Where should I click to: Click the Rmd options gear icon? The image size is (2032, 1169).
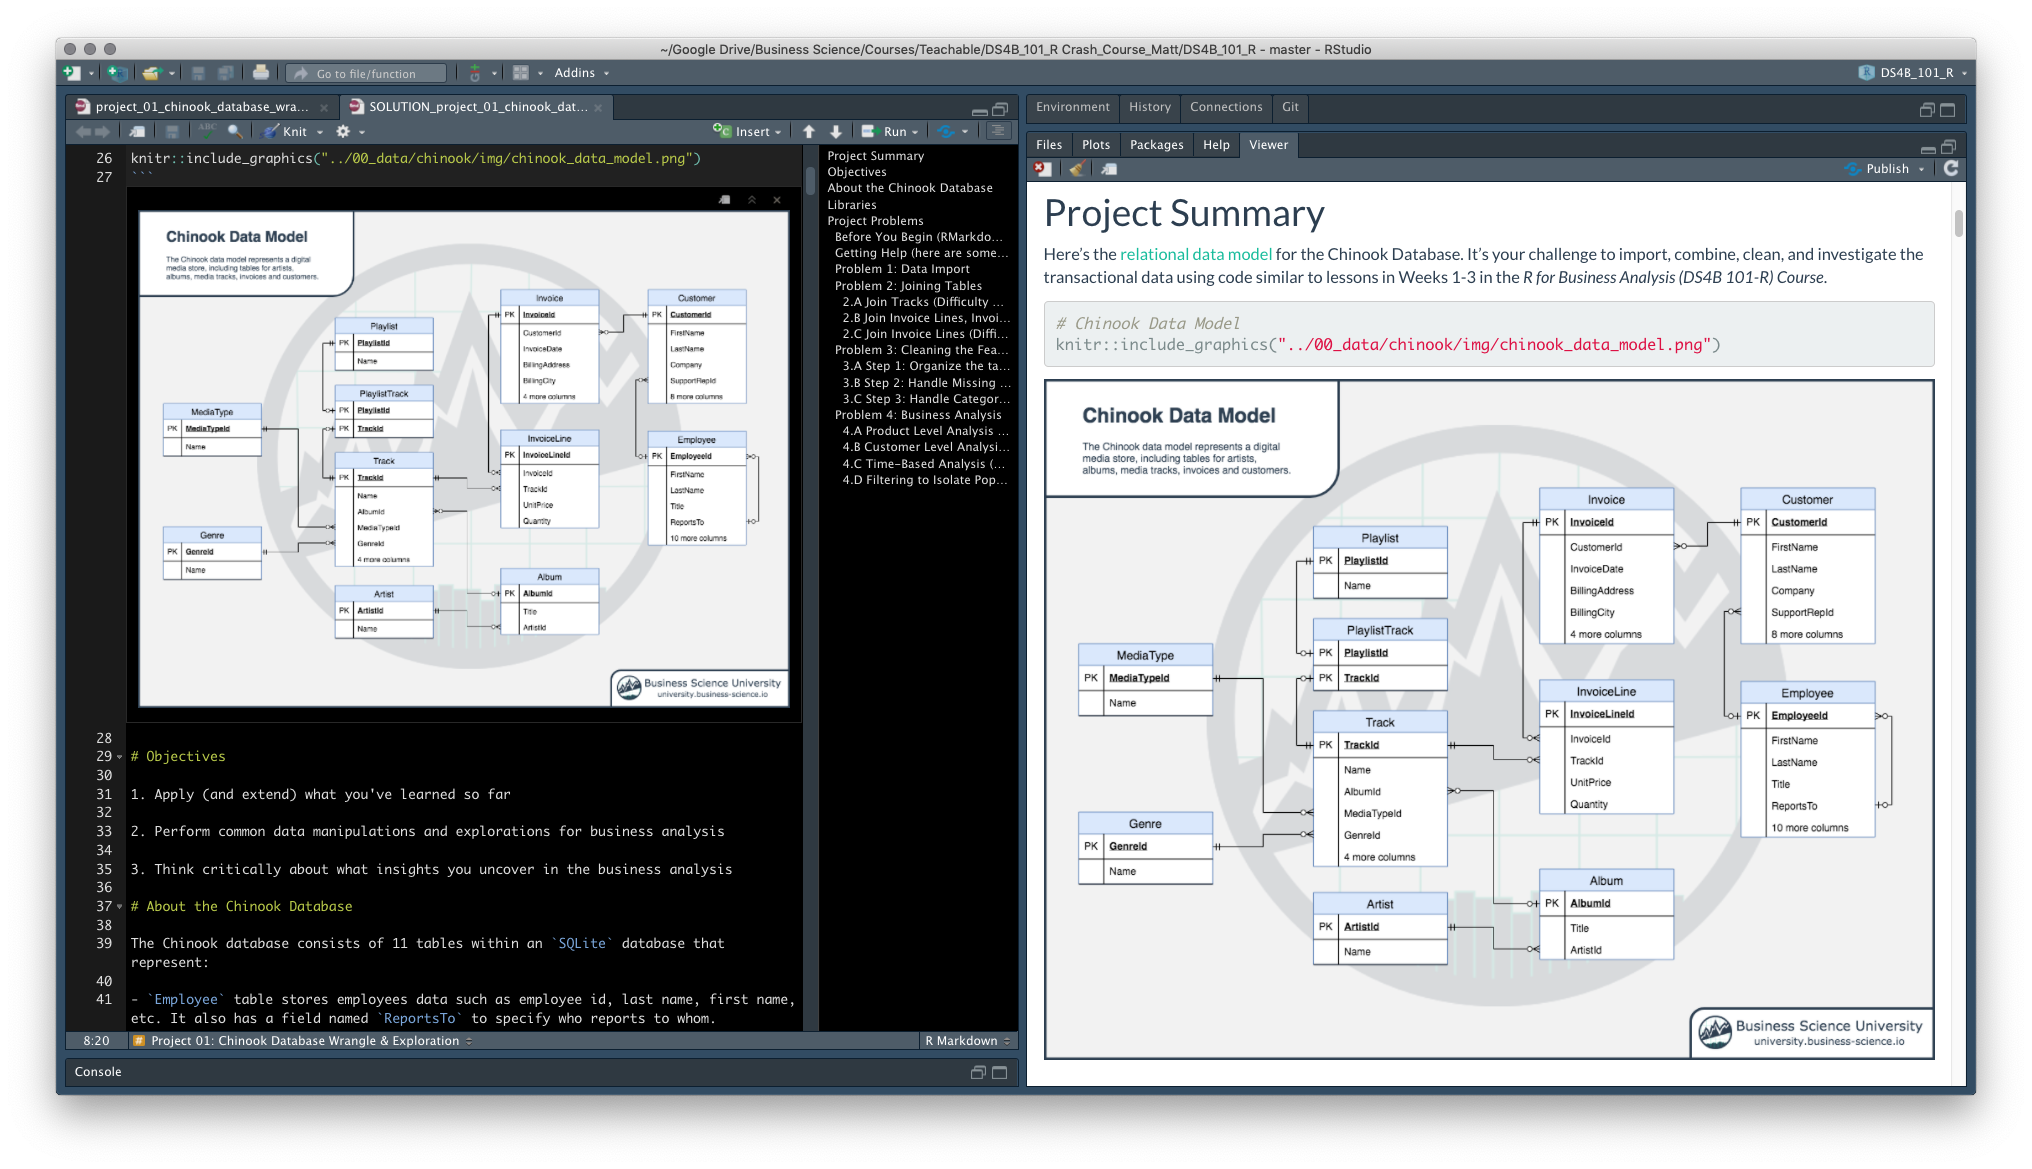point(343,131)
